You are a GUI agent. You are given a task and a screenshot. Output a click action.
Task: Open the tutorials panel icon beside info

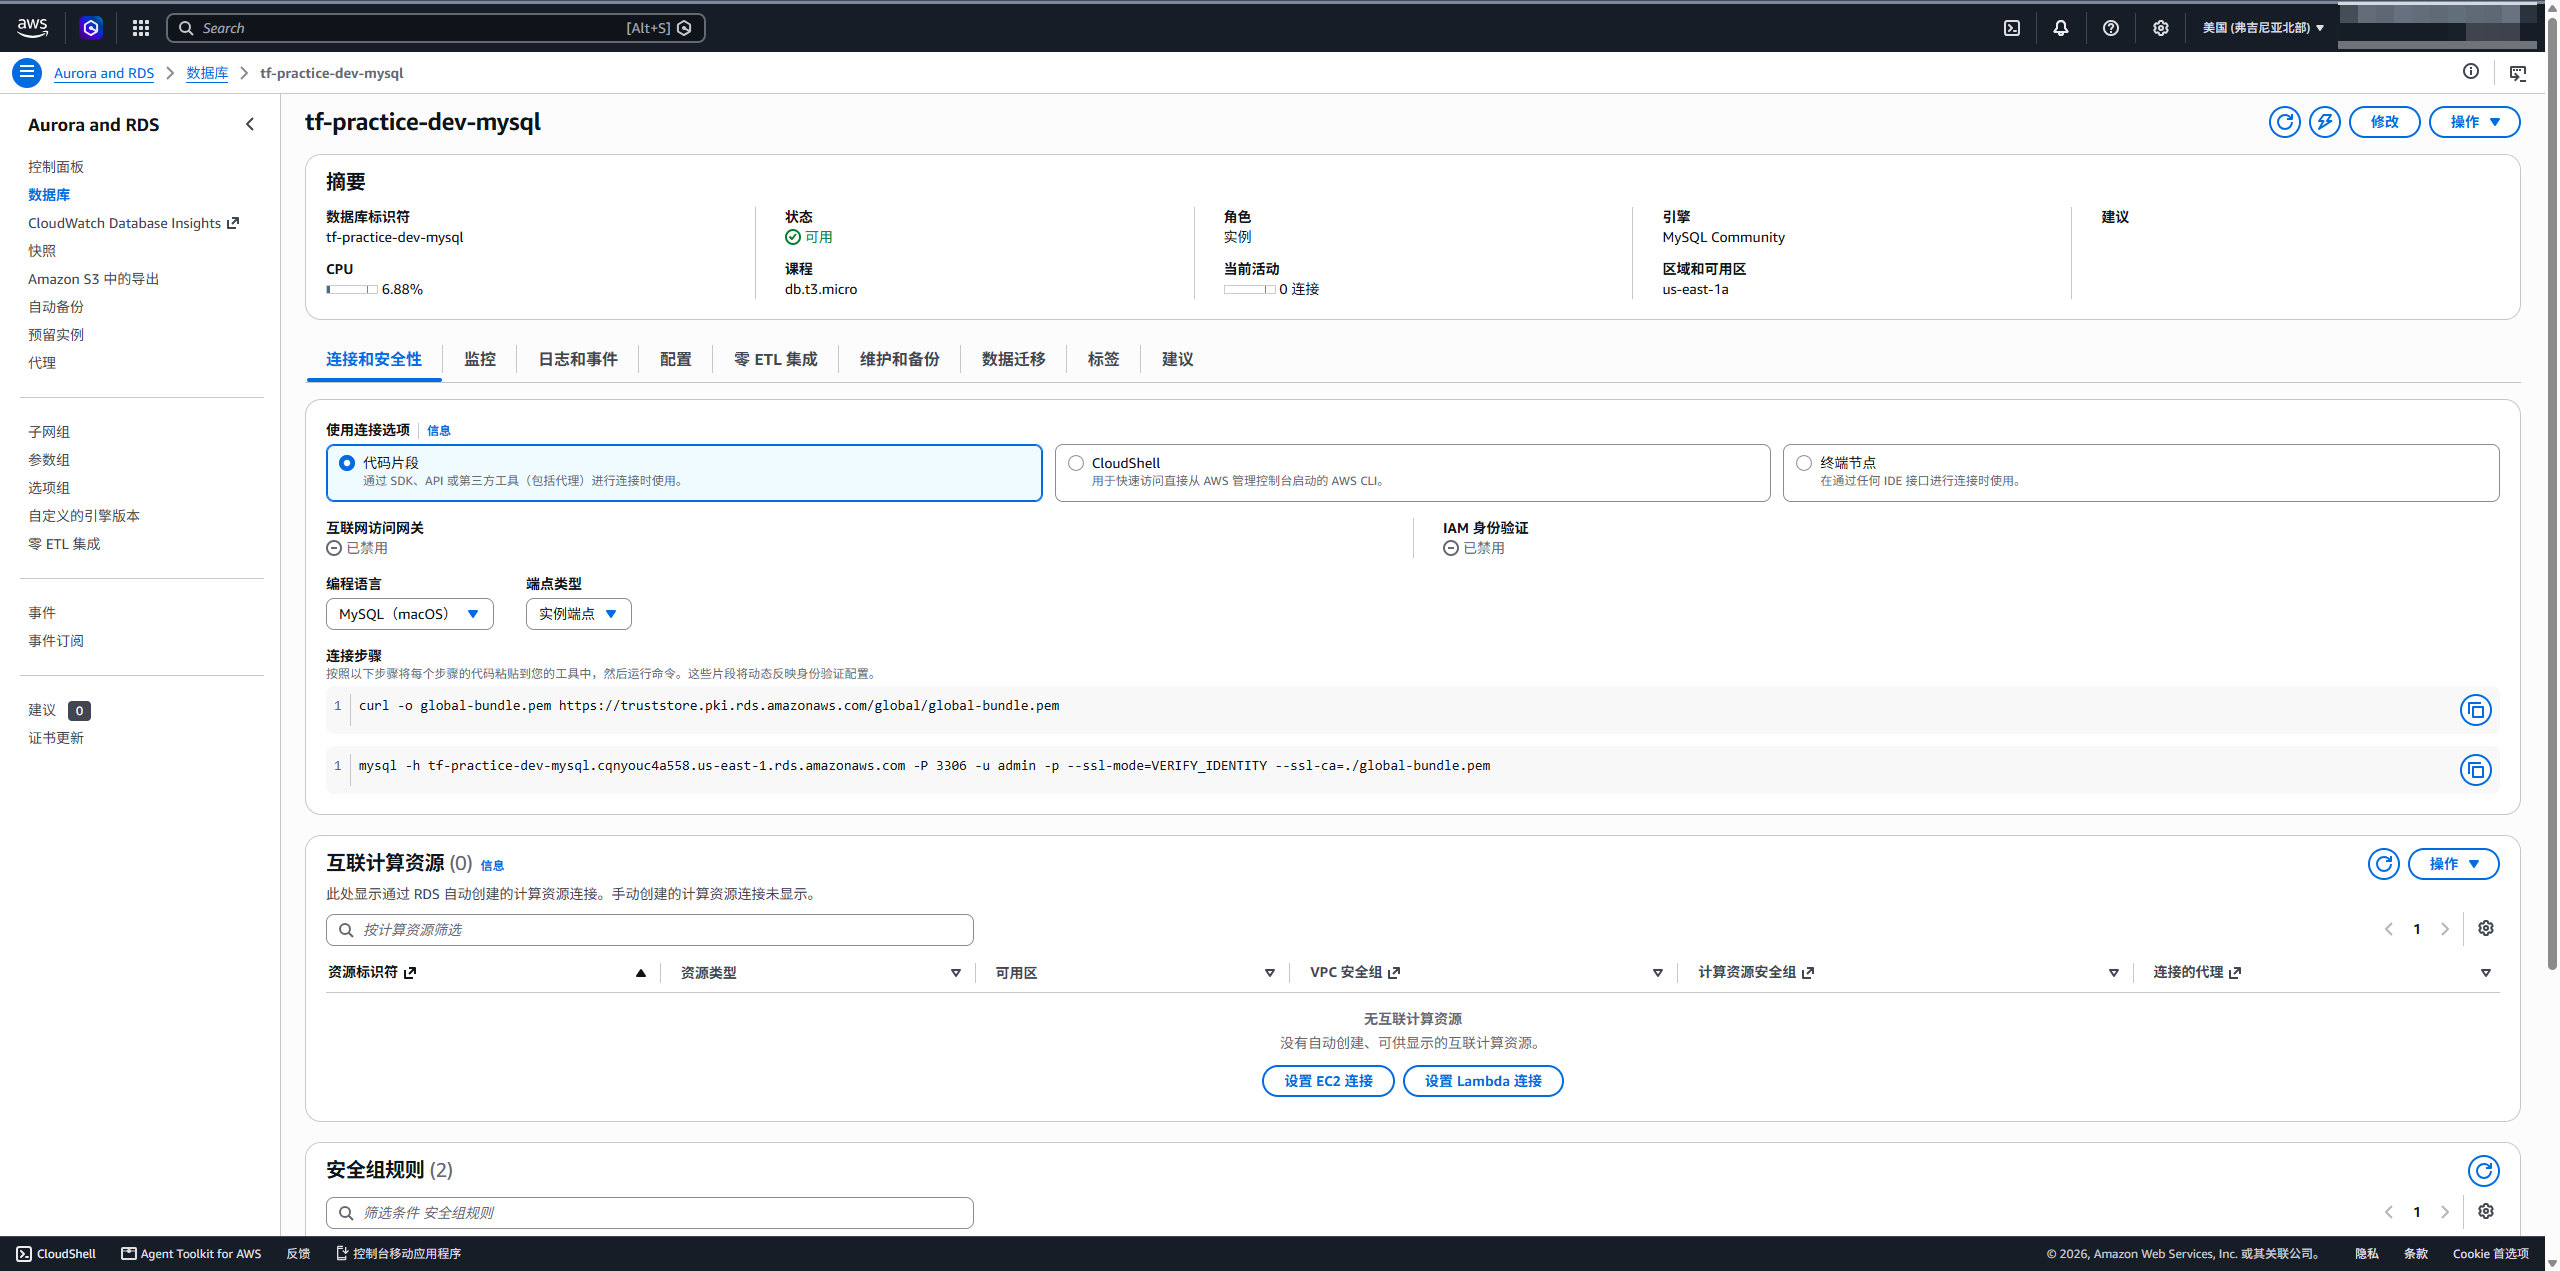pos(2518,73)
